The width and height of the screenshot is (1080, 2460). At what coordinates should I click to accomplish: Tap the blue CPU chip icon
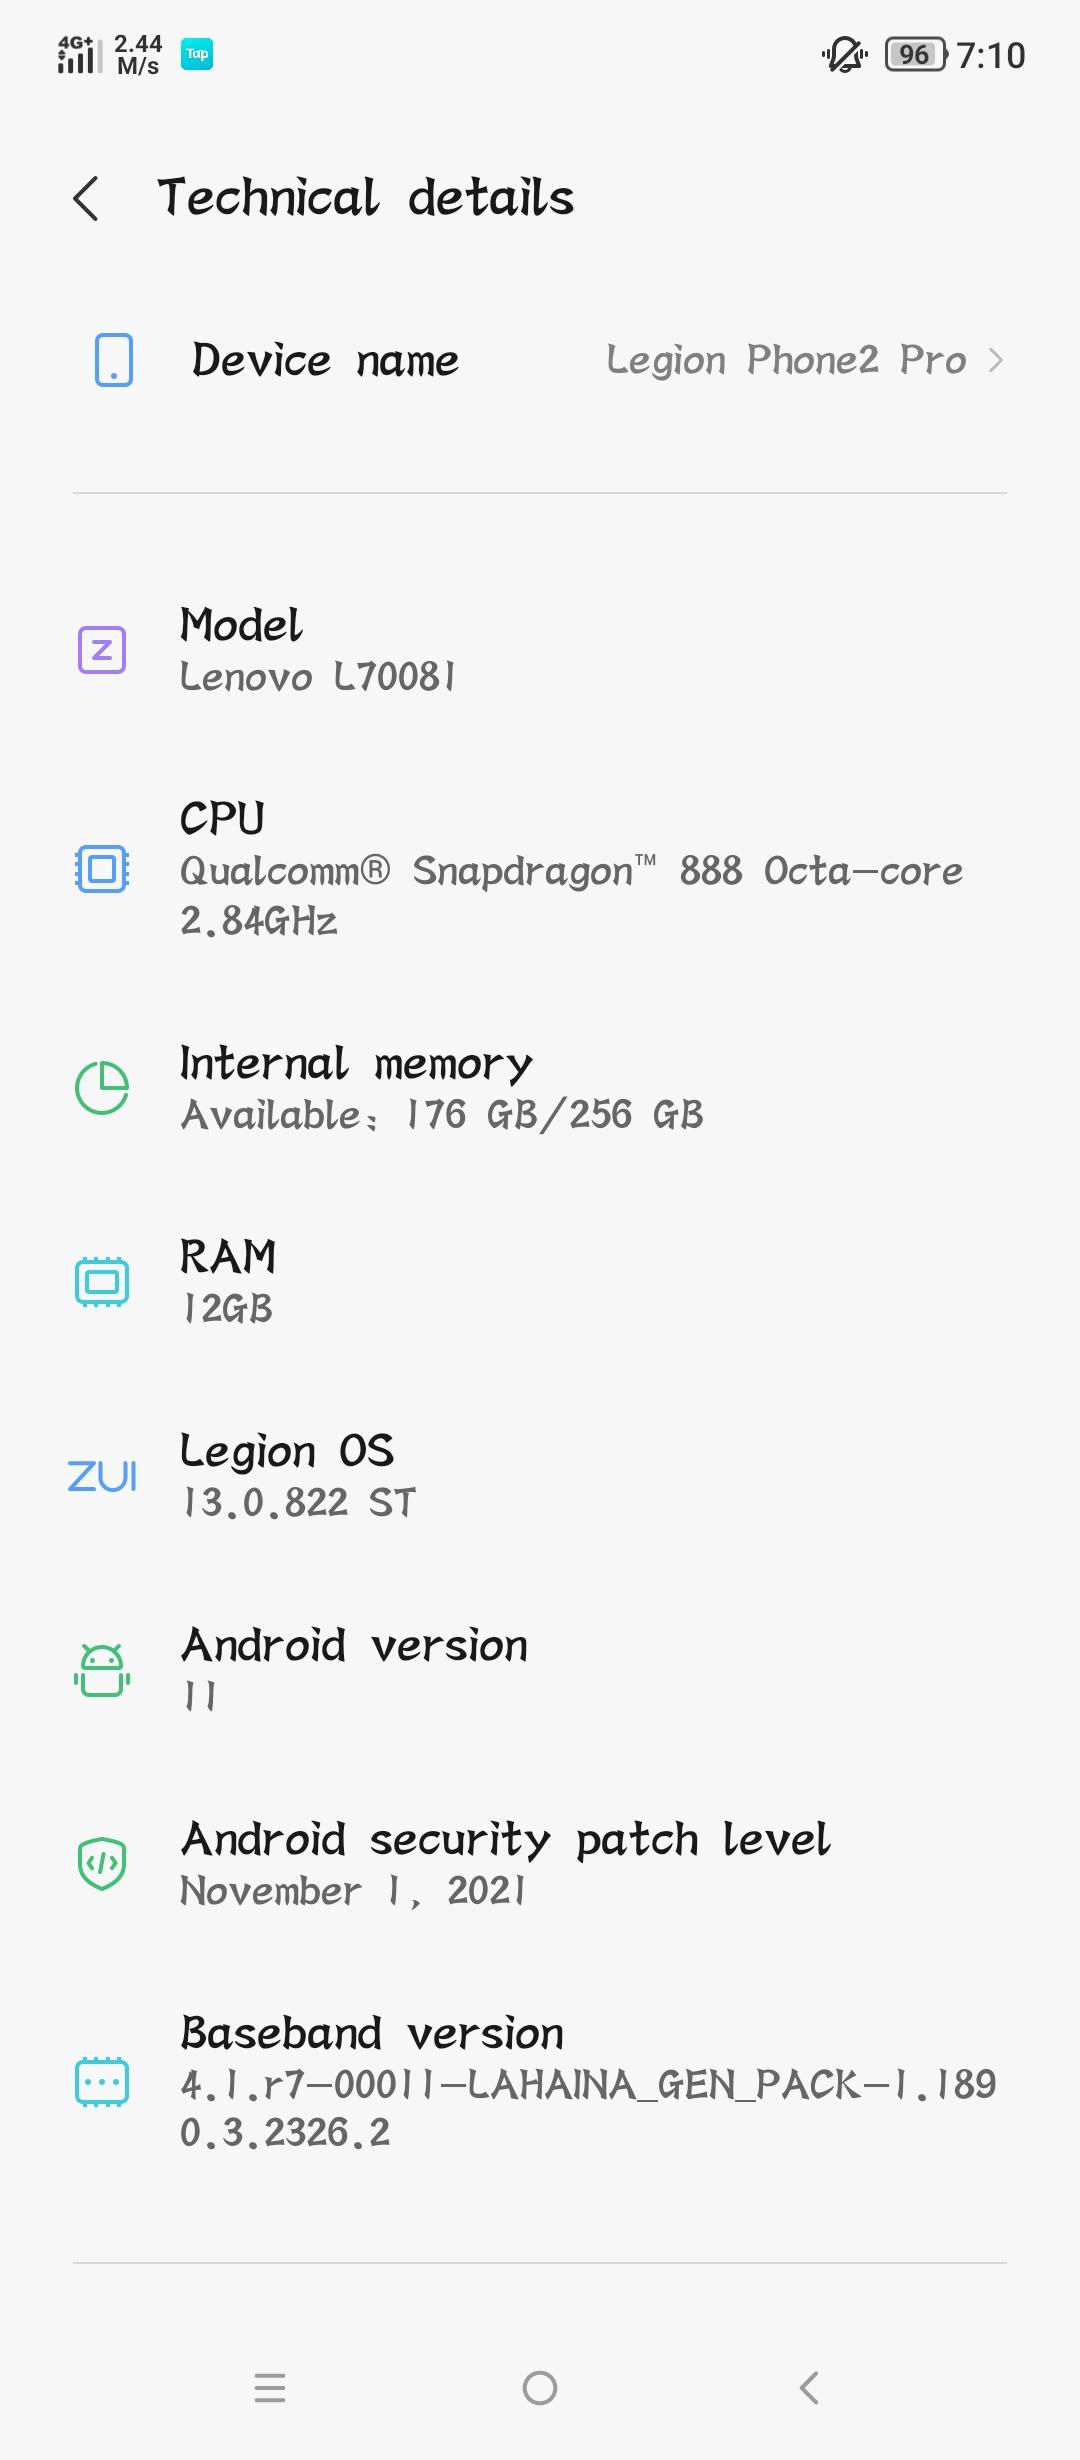click(x=102, y=868)
